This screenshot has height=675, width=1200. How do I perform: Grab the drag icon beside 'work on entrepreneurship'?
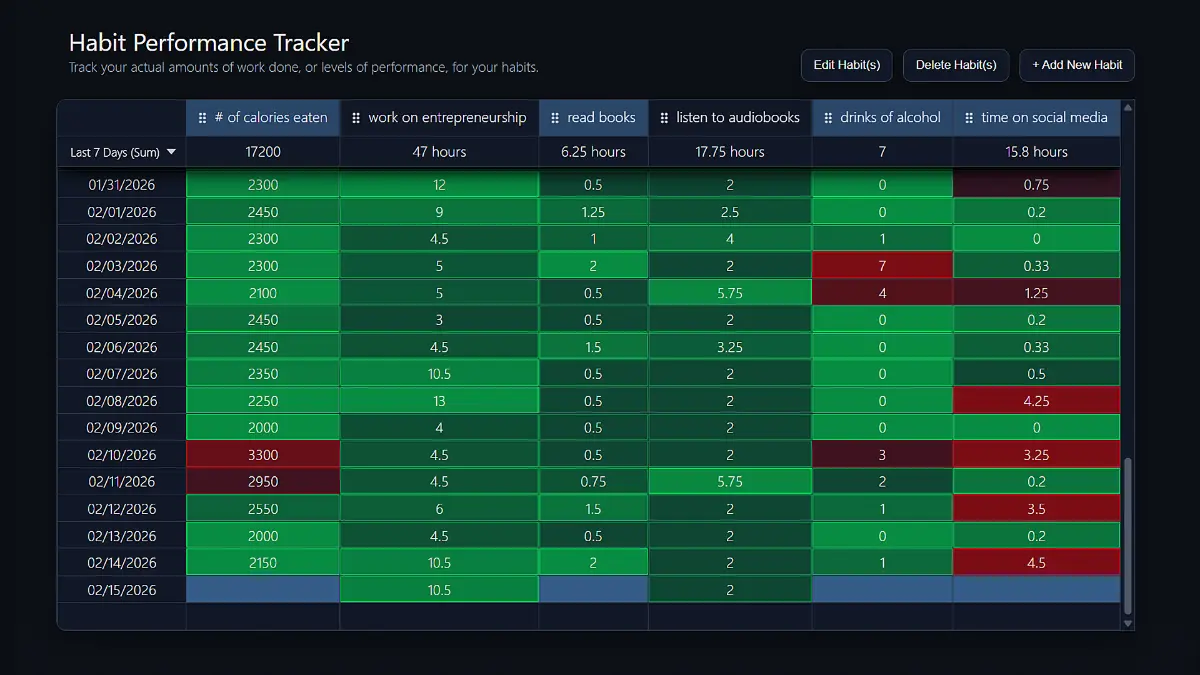(356, 117)
